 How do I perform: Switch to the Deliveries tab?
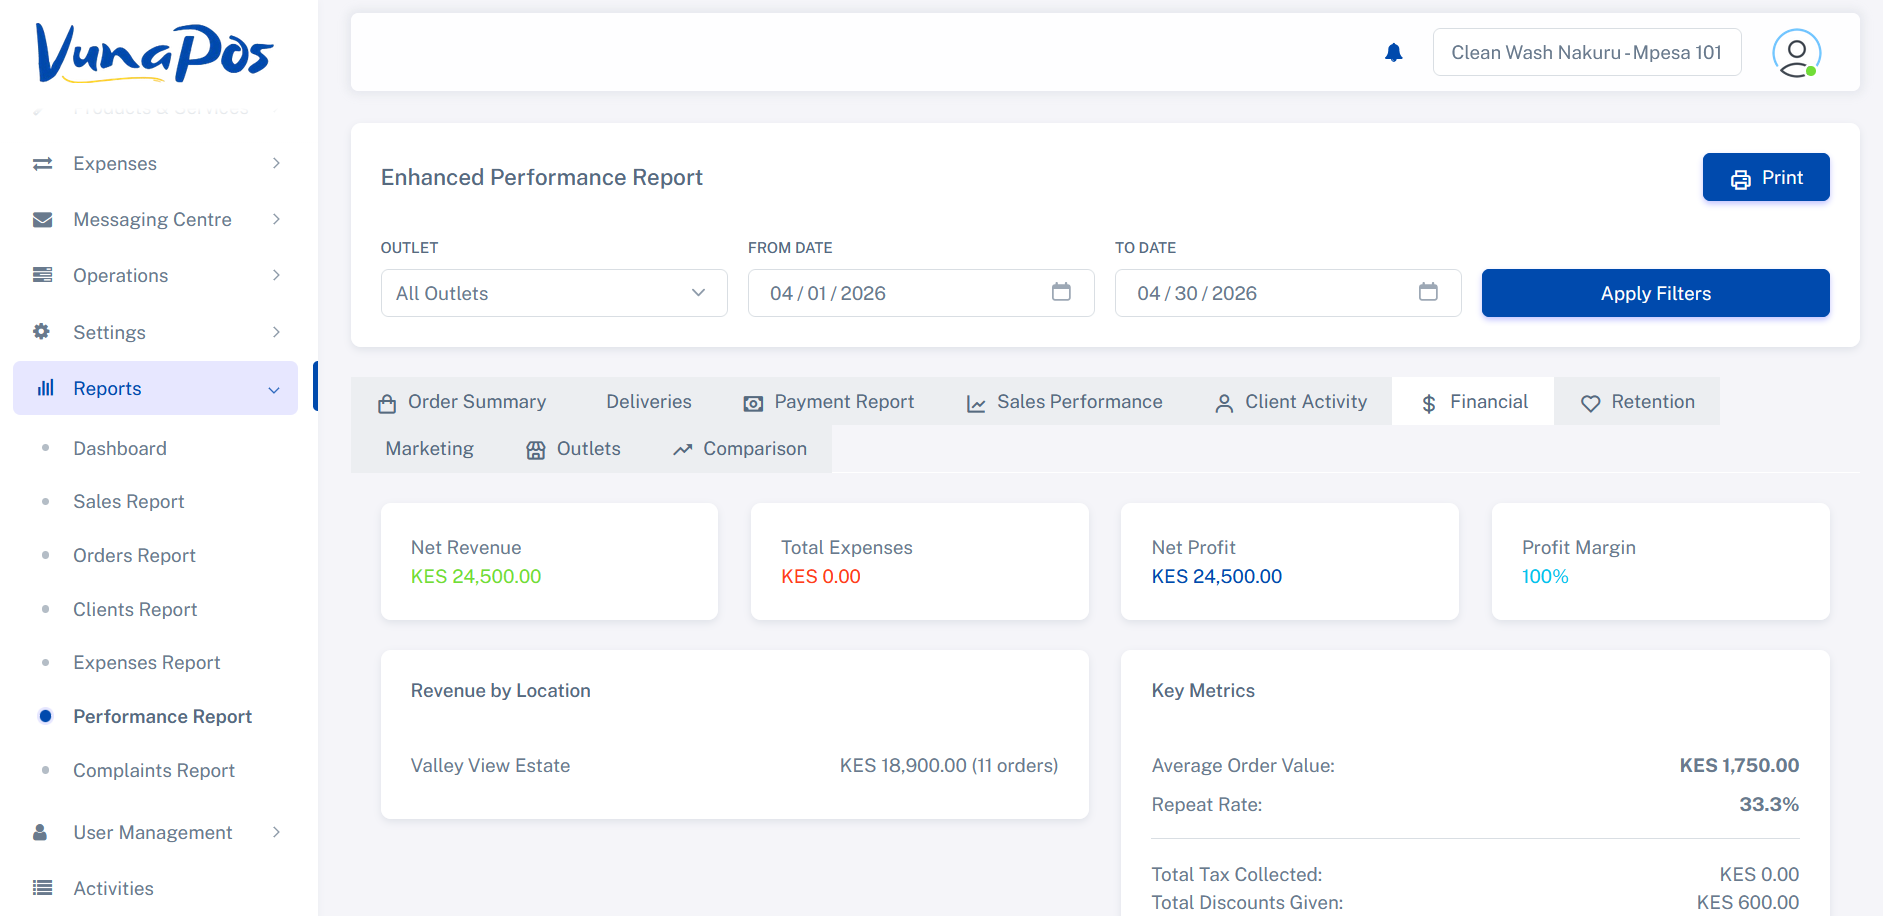[649, 402]
